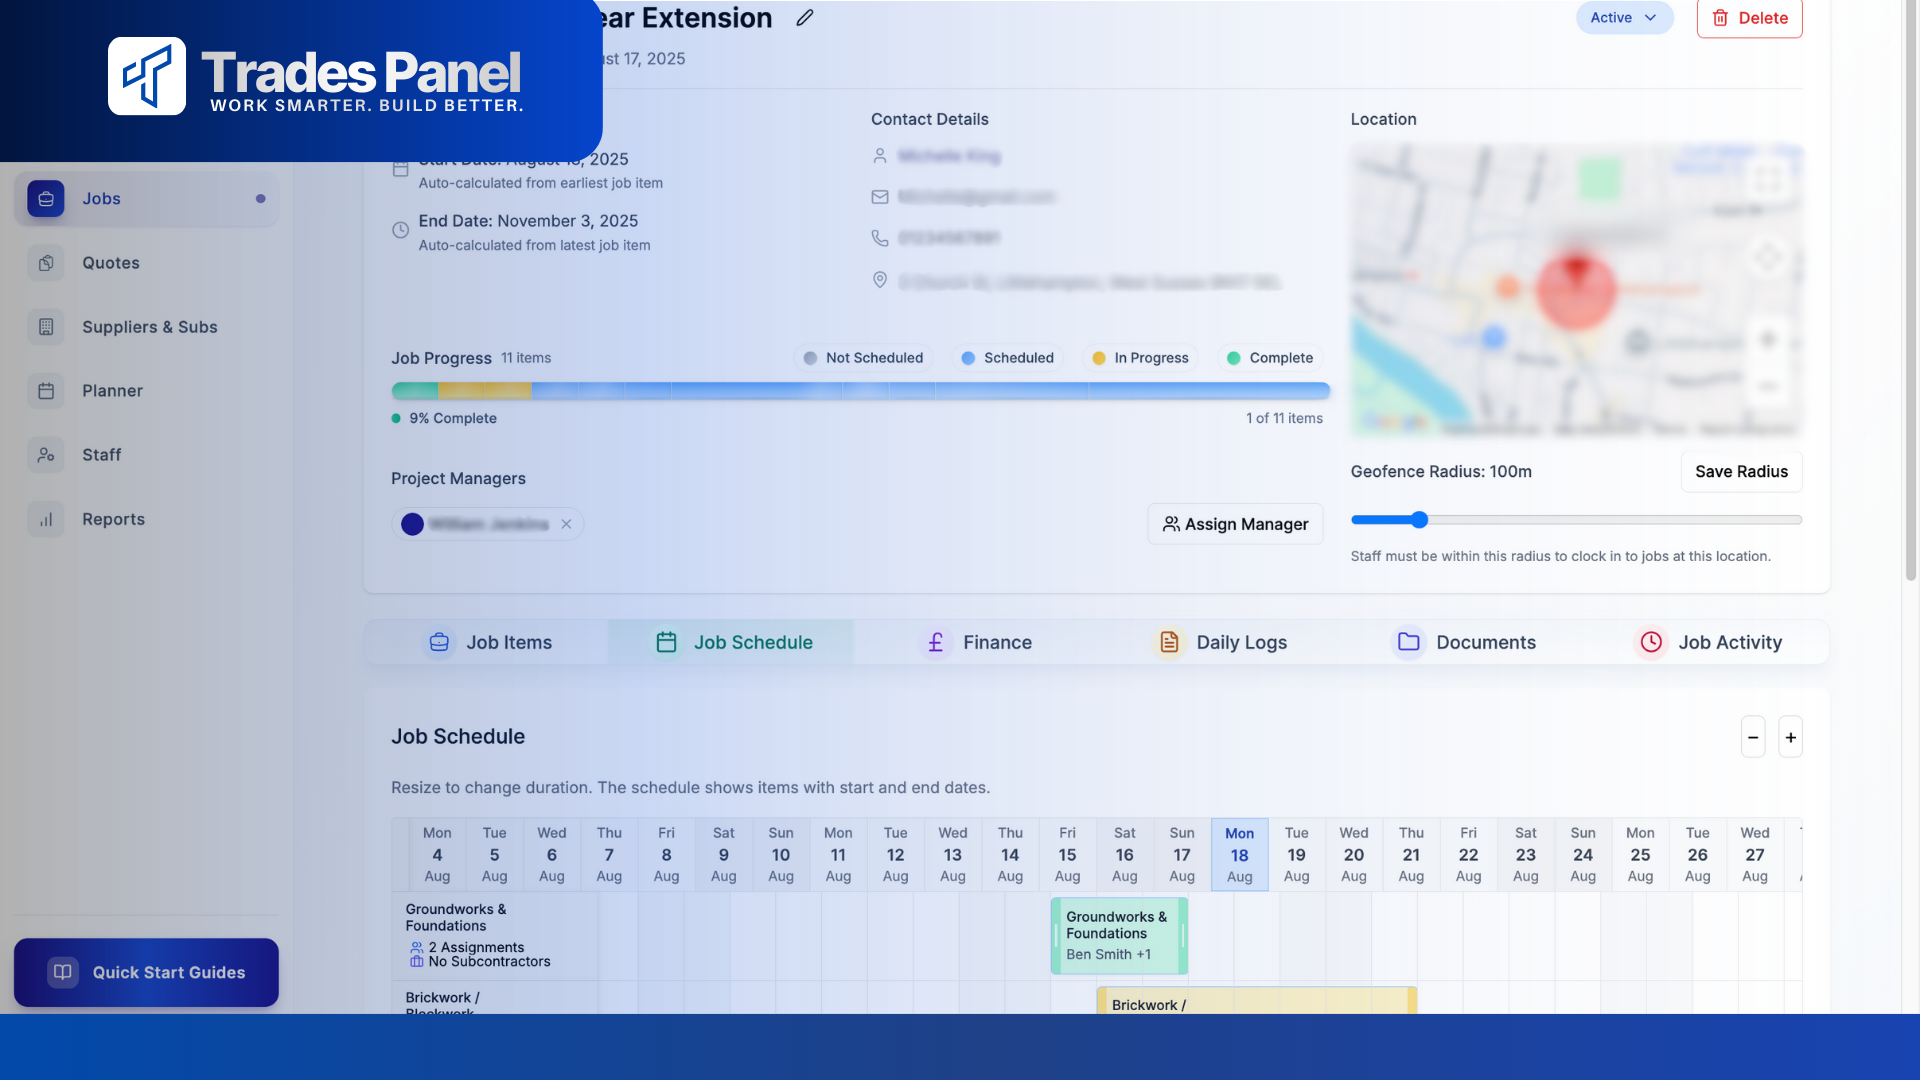
Task: Zoom out schedule with minus button
Action: 1753,737
